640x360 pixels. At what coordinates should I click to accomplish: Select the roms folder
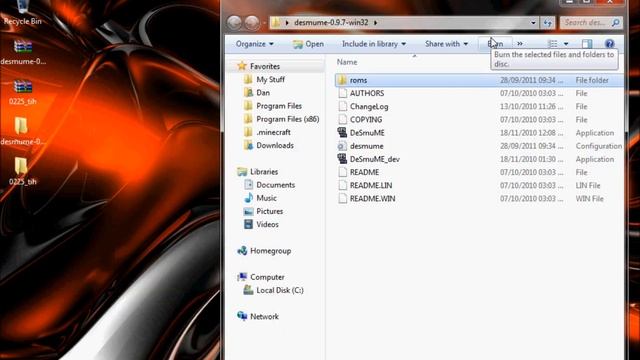[x=358, y=80]
